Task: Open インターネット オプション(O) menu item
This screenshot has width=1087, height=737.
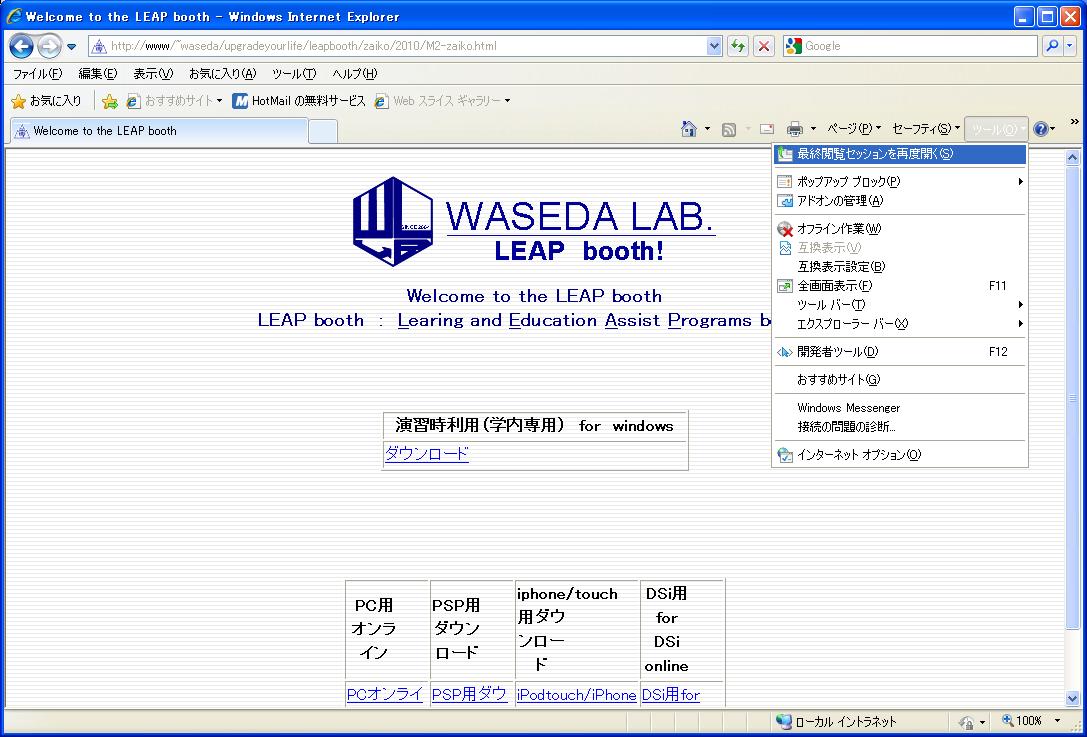Action: [900, 456]
